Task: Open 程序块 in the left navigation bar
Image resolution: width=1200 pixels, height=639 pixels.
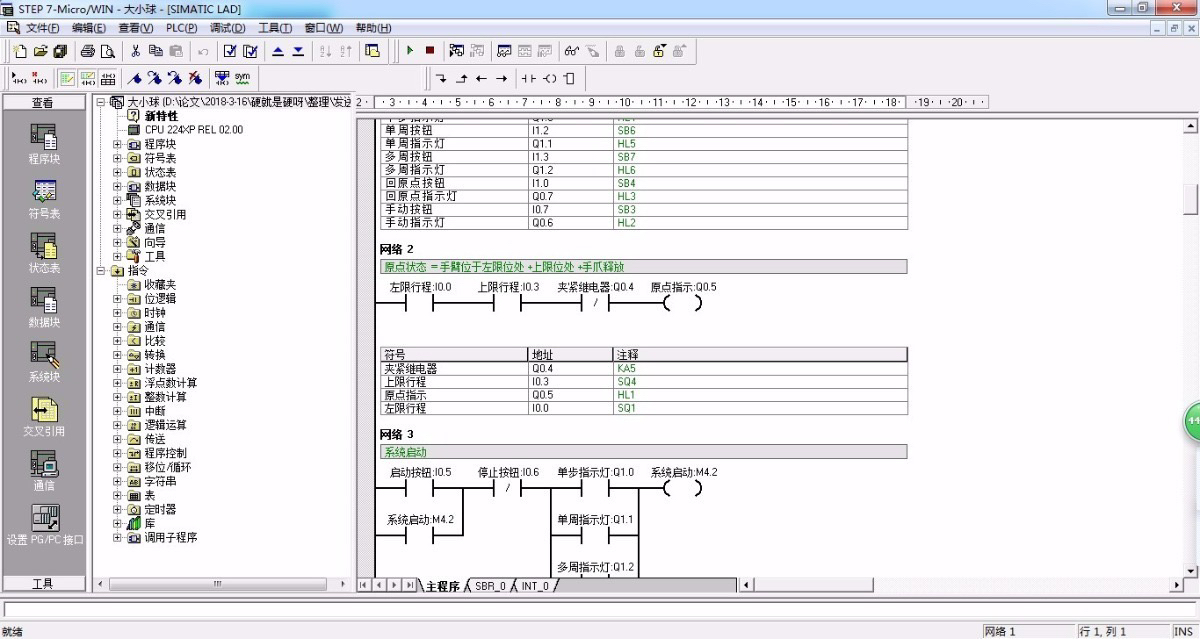Action: click(44, 144)
